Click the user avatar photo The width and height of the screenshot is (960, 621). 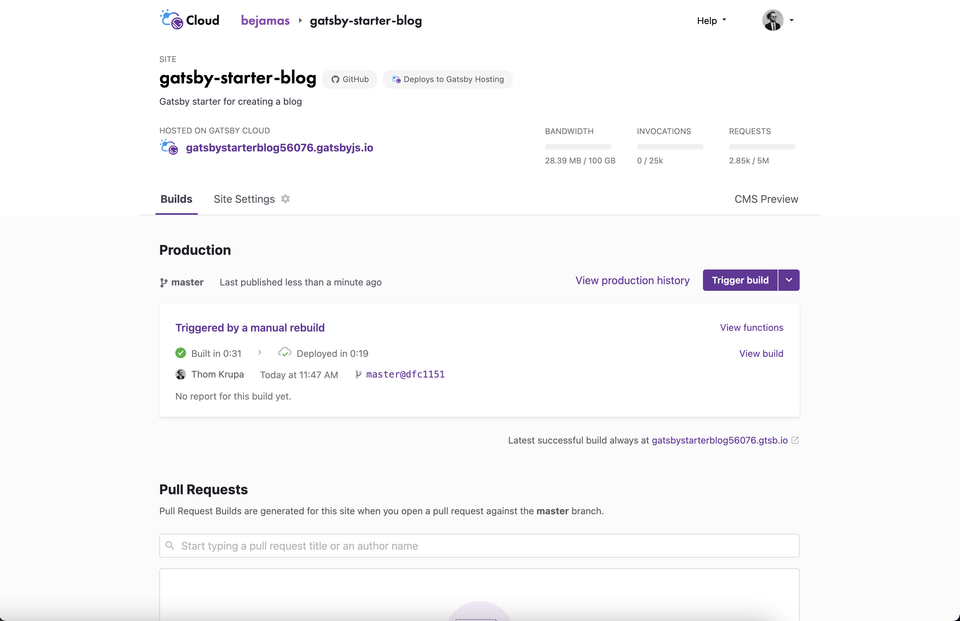click(x=773, y=20)
